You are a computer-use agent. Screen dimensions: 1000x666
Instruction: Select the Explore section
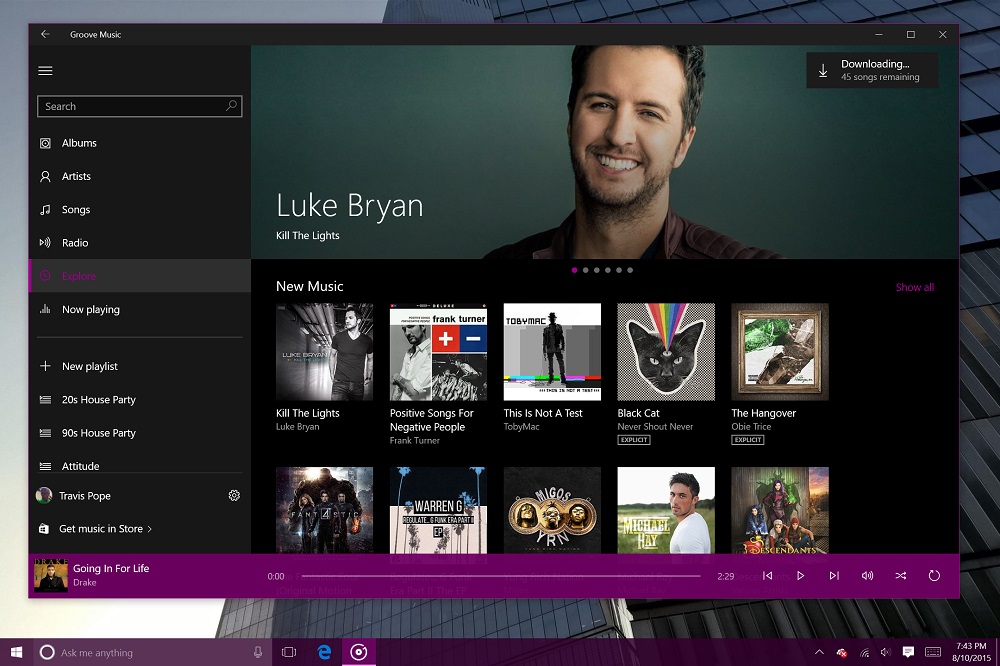[x=140, y=276]
